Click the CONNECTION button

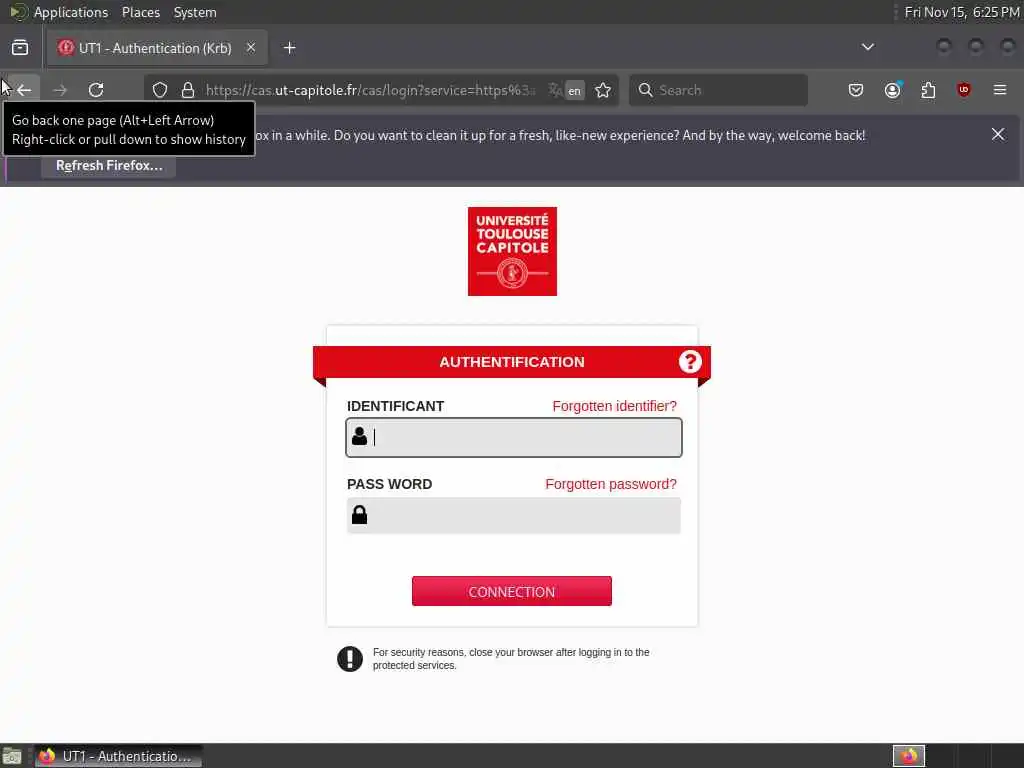[512, 591]
